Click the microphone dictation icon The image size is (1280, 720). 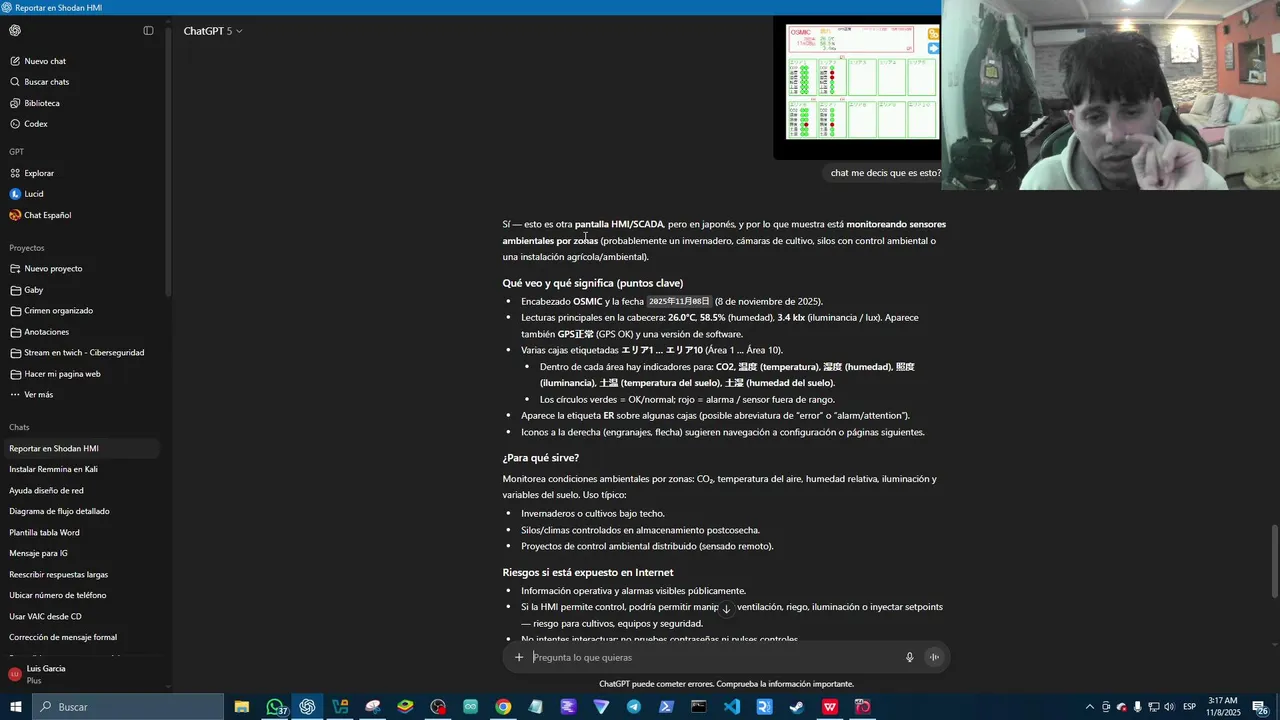tap(910, 657)
